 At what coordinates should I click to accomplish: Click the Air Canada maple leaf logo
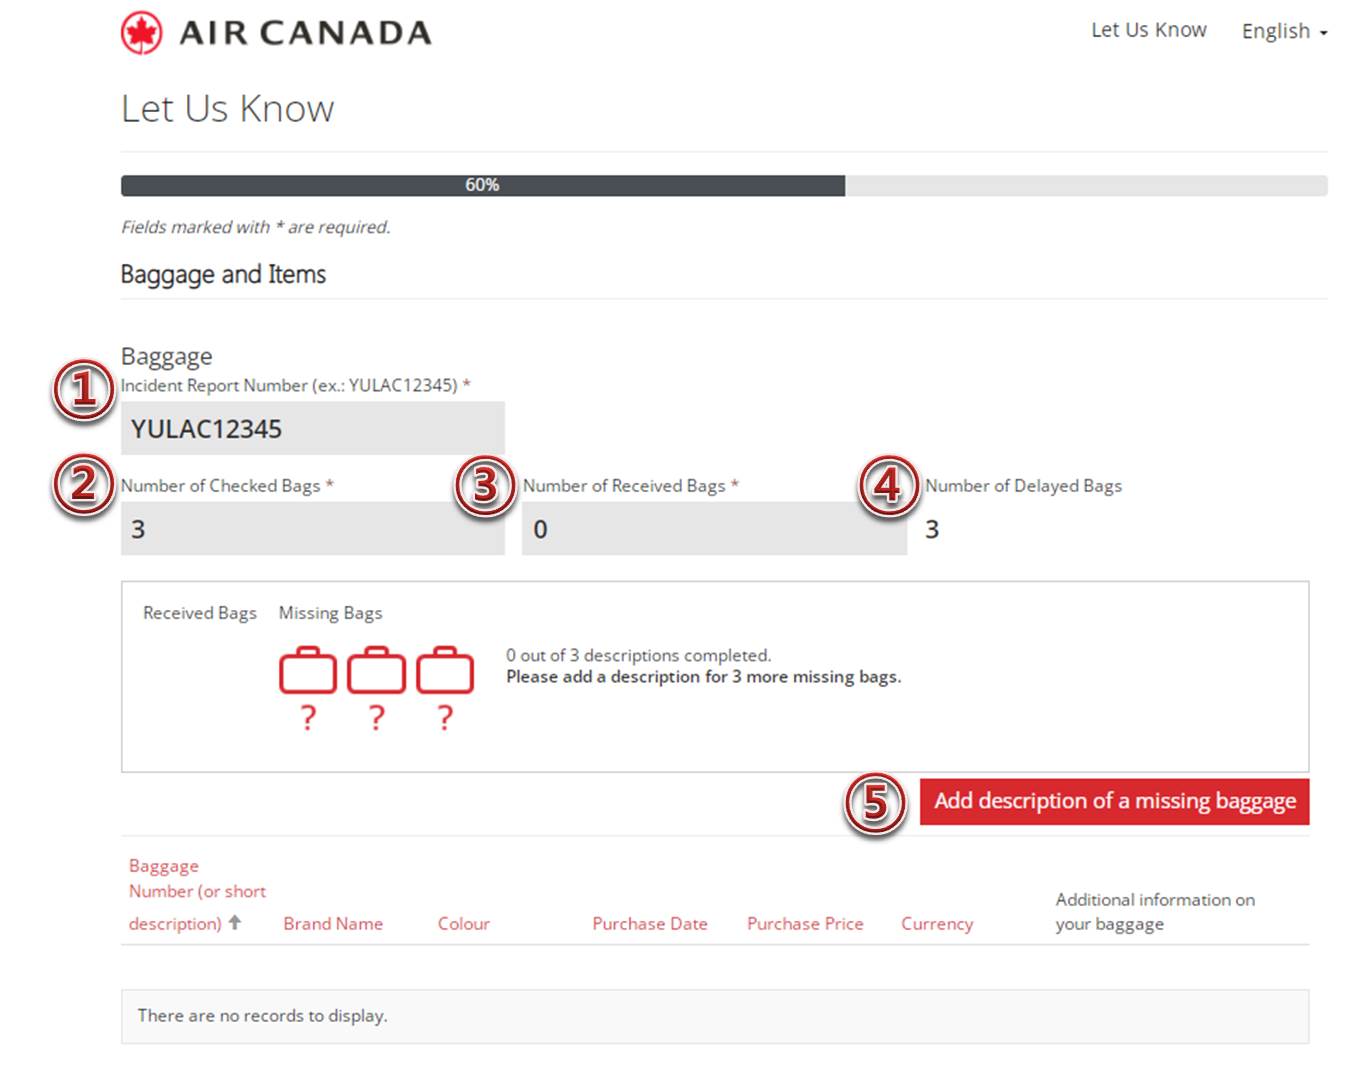141,33
